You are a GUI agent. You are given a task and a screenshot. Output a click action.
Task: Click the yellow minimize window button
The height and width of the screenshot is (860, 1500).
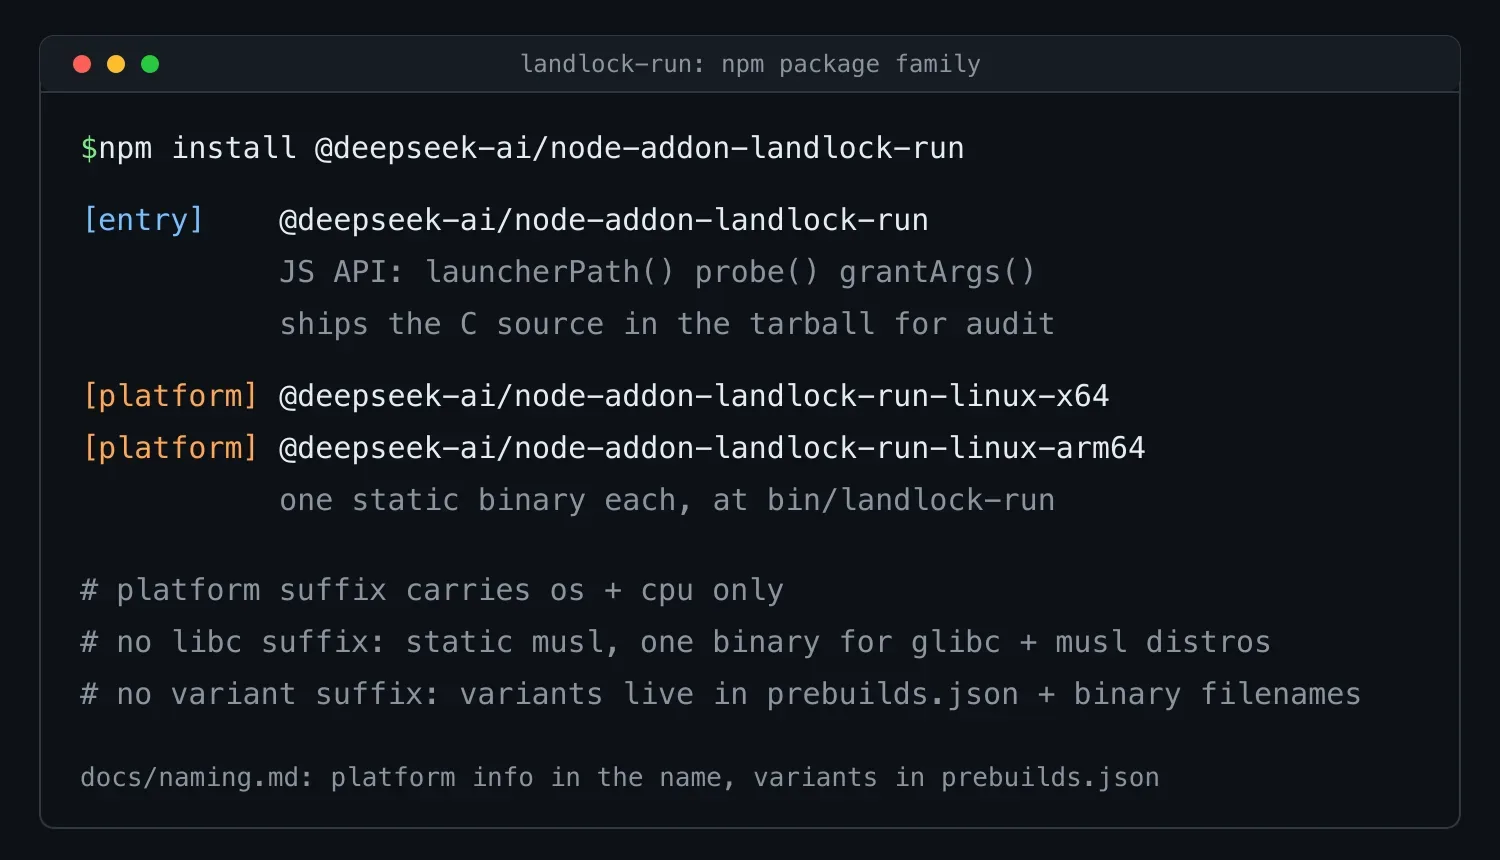tap(116, 64)
